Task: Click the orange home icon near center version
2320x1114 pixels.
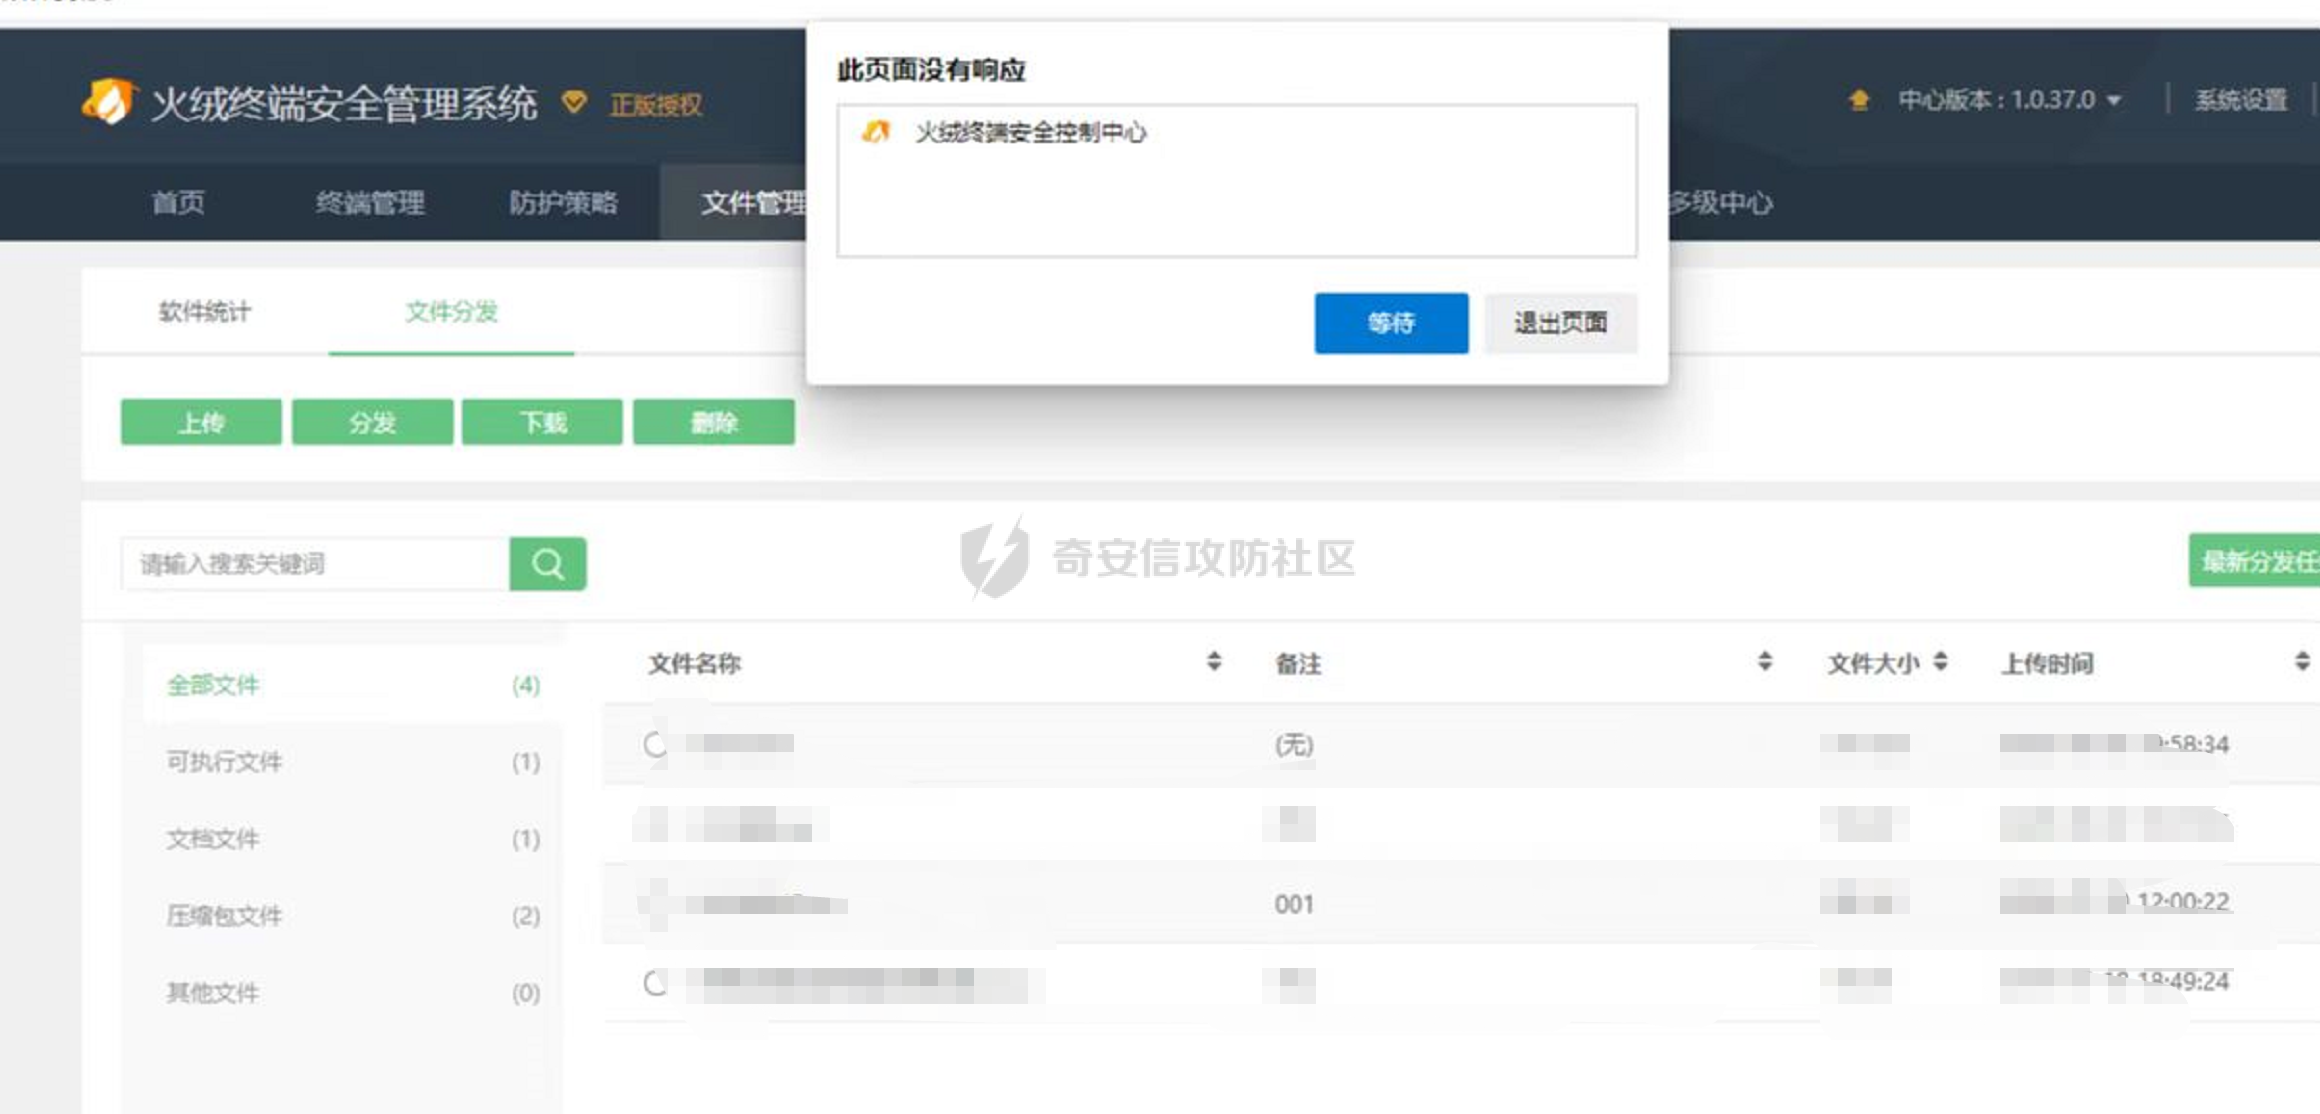Action: (x=1859, y=100)
